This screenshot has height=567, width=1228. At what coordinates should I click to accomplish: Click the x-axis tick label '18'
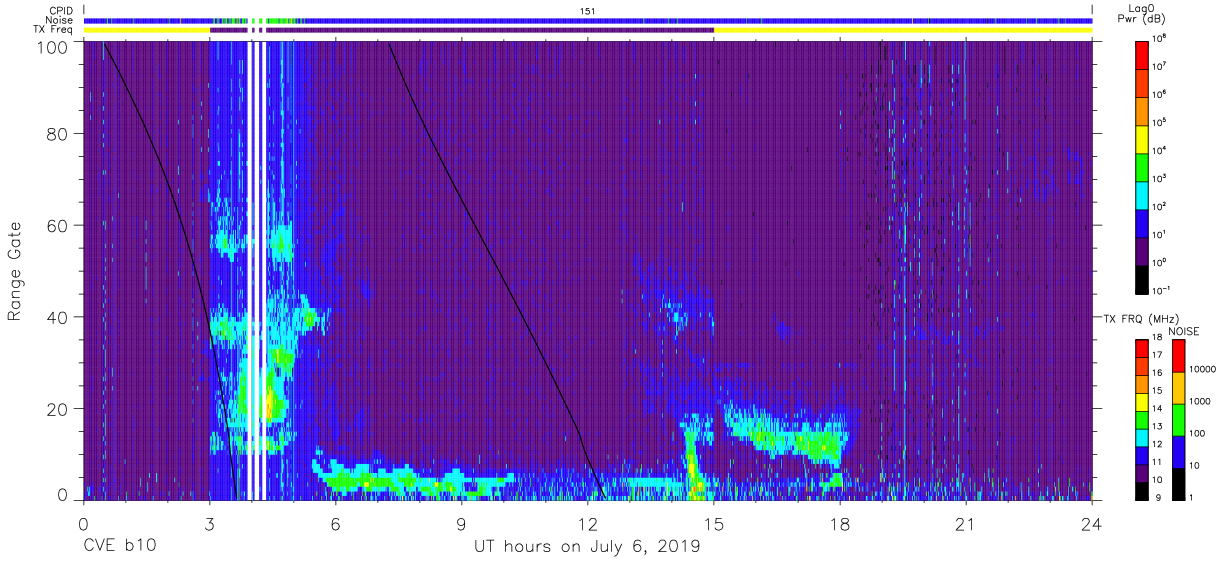coord(840,523)
